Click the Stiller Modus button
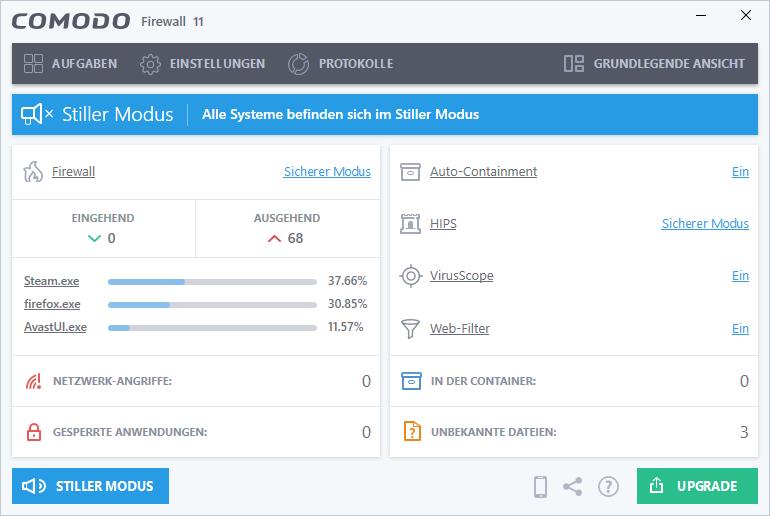The width and height of the screenshot is (770, 516). [90, 486]
